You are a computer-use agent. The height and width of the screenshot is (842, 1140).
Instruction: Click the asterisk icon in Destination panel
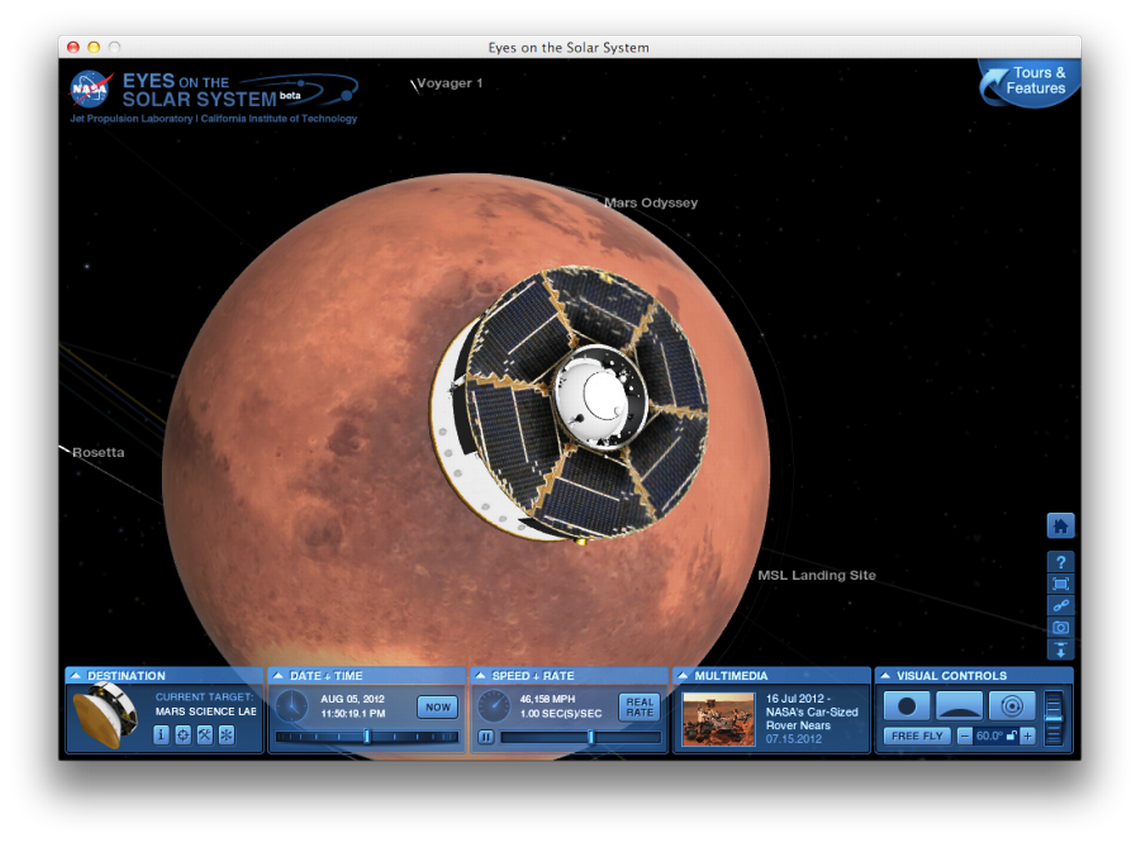pyautogui.click(x=227, y=735)
